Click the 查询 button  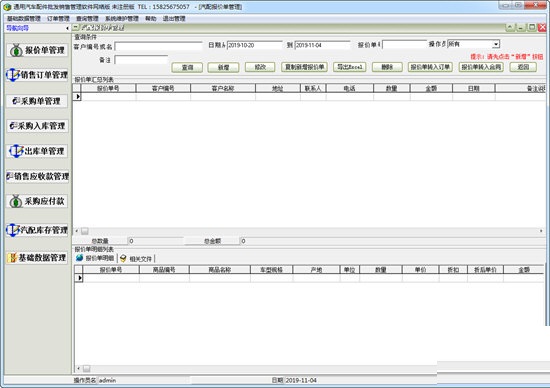tap(187, 67)
